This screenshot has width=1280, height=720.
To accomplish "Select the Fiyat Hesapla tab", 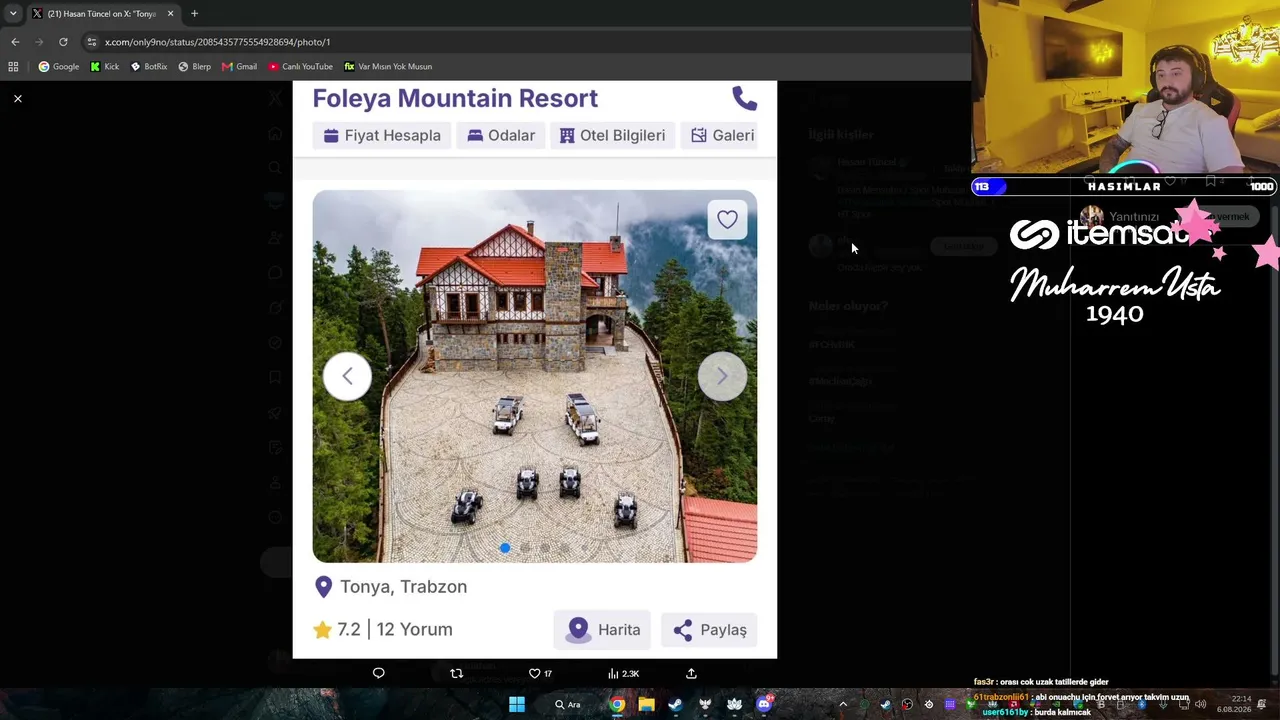I will pyautogui.click(x=382, y=135).
